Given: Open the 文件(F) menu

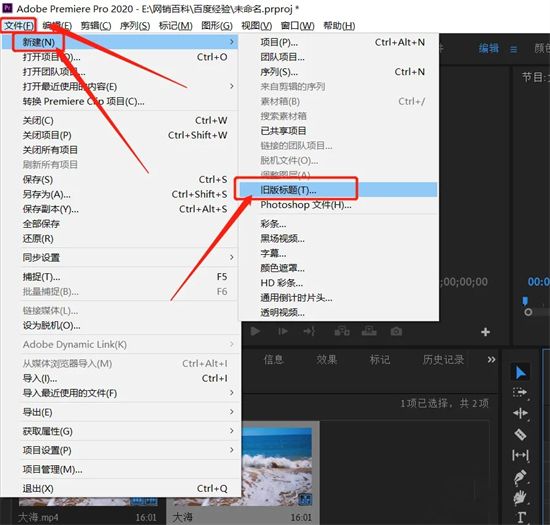Looking at the screenshot, I should pyautogui.click(x=19, y=26).
